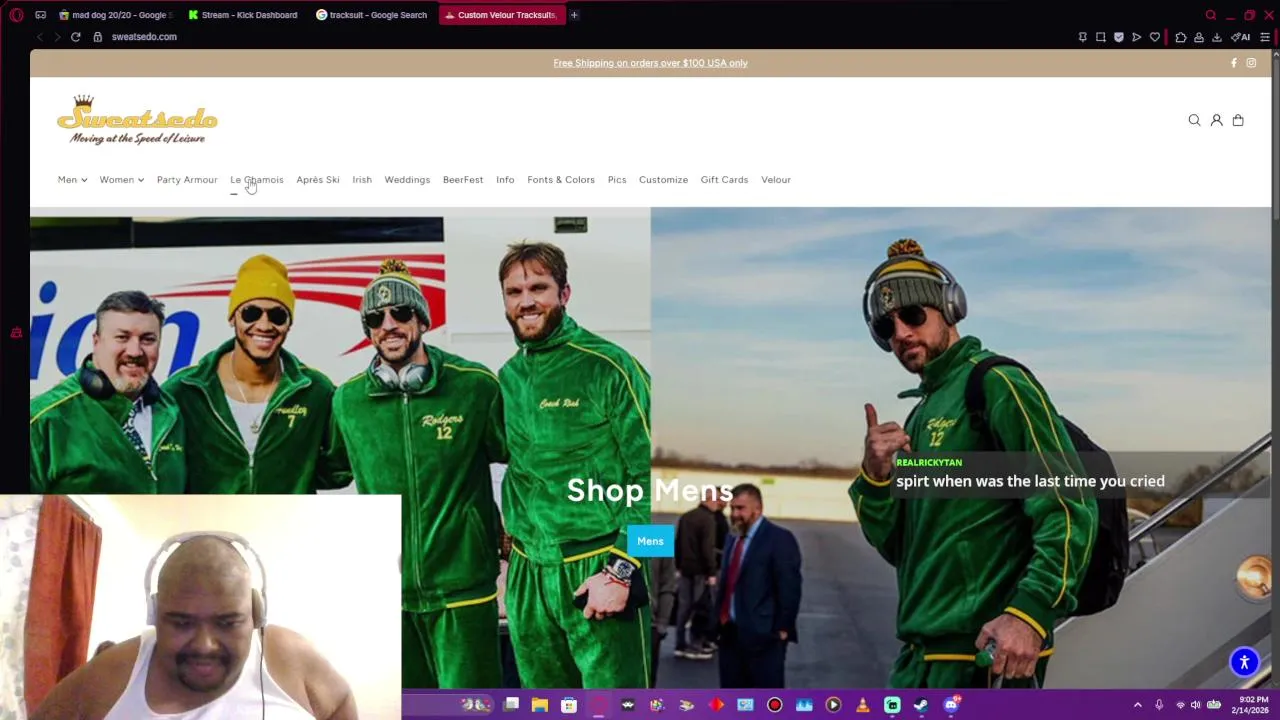Open the Pics page
Image resolution: width=1280 pixels, height=720 pixels.
tap(617, 180)
